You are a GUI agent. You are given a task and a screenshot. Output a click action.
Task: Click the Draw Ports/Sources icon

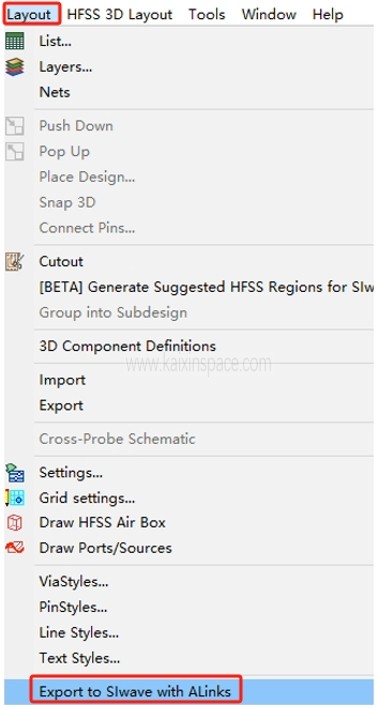pos(14,548)
